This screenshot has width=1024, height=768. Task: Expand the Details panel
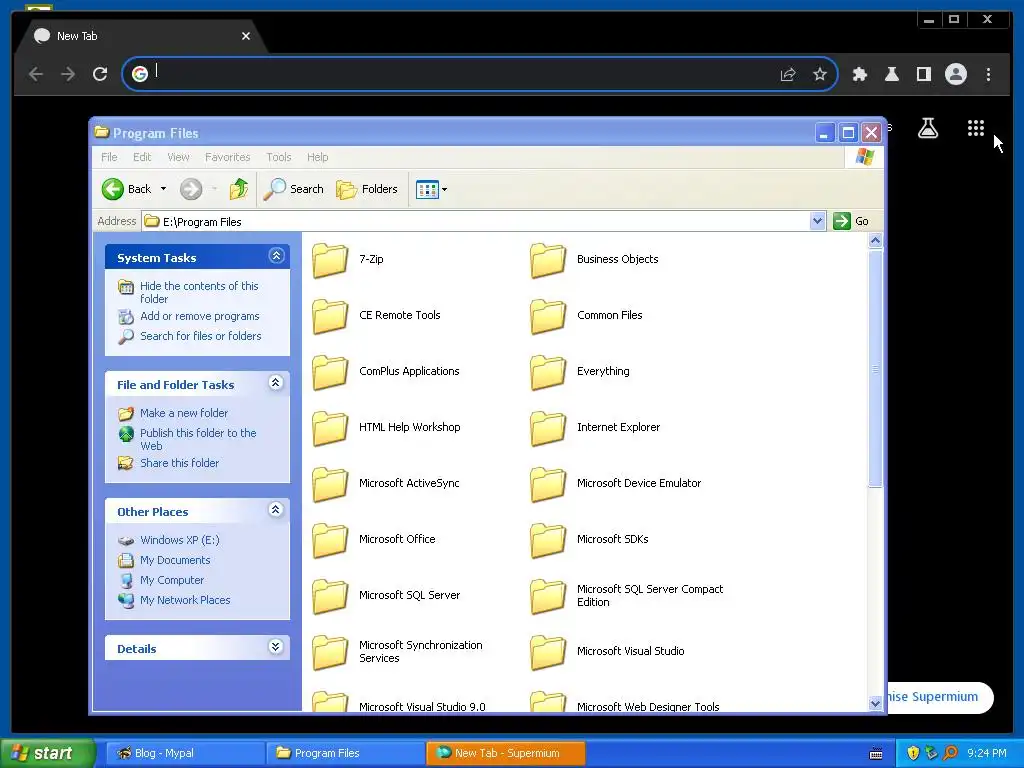276,647
